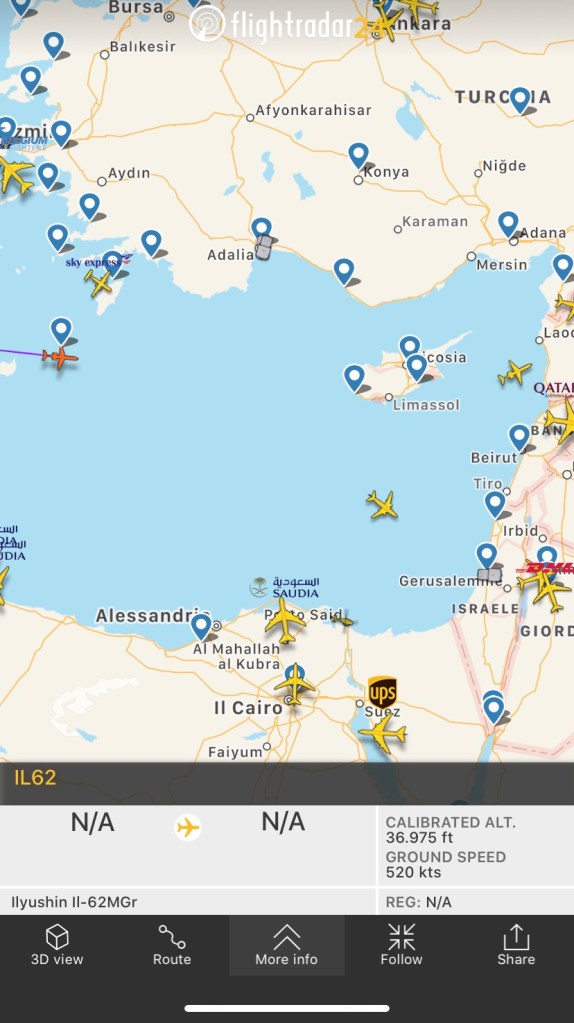Screen dimensions: 574x1023
Task: Open the IL62 flight header bar
Action: pos(287,778)
